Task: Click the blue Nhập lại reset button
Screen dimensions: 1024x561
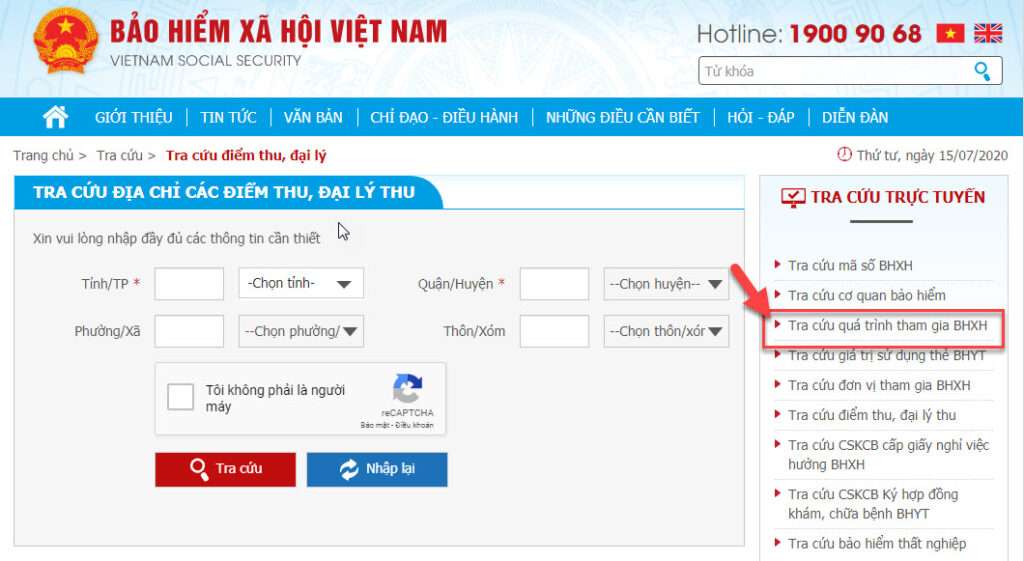Action: pos(377,469)
